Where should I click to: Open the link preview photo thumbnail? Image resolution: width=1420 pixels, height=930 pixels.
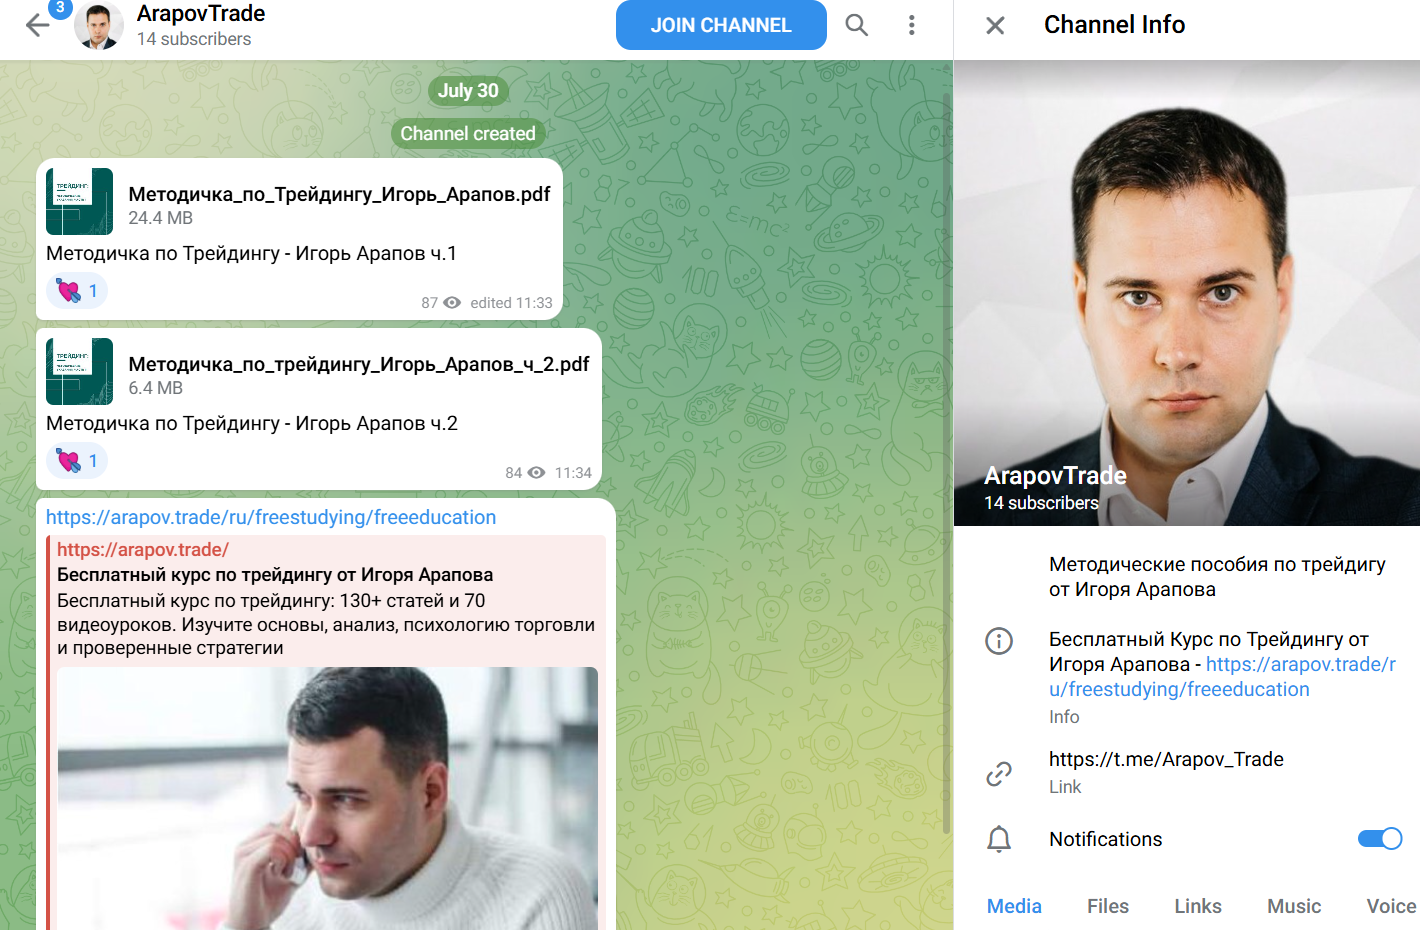(327, 798)
